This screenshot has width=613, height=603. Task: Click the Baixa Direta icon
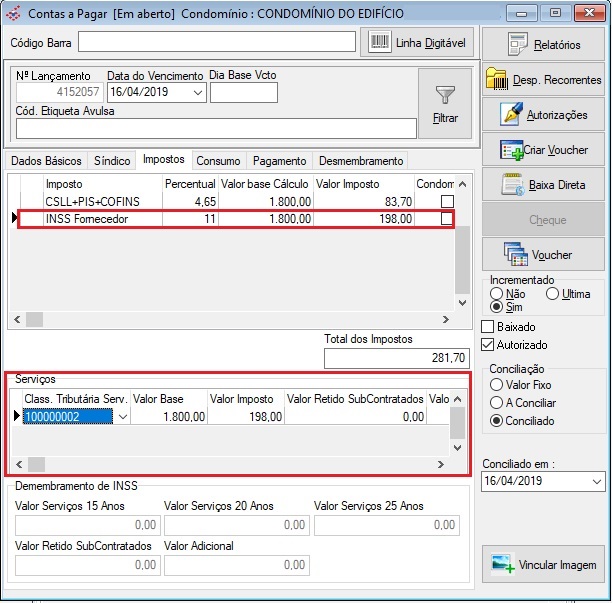pyautogui.click(x=513, y=184)
